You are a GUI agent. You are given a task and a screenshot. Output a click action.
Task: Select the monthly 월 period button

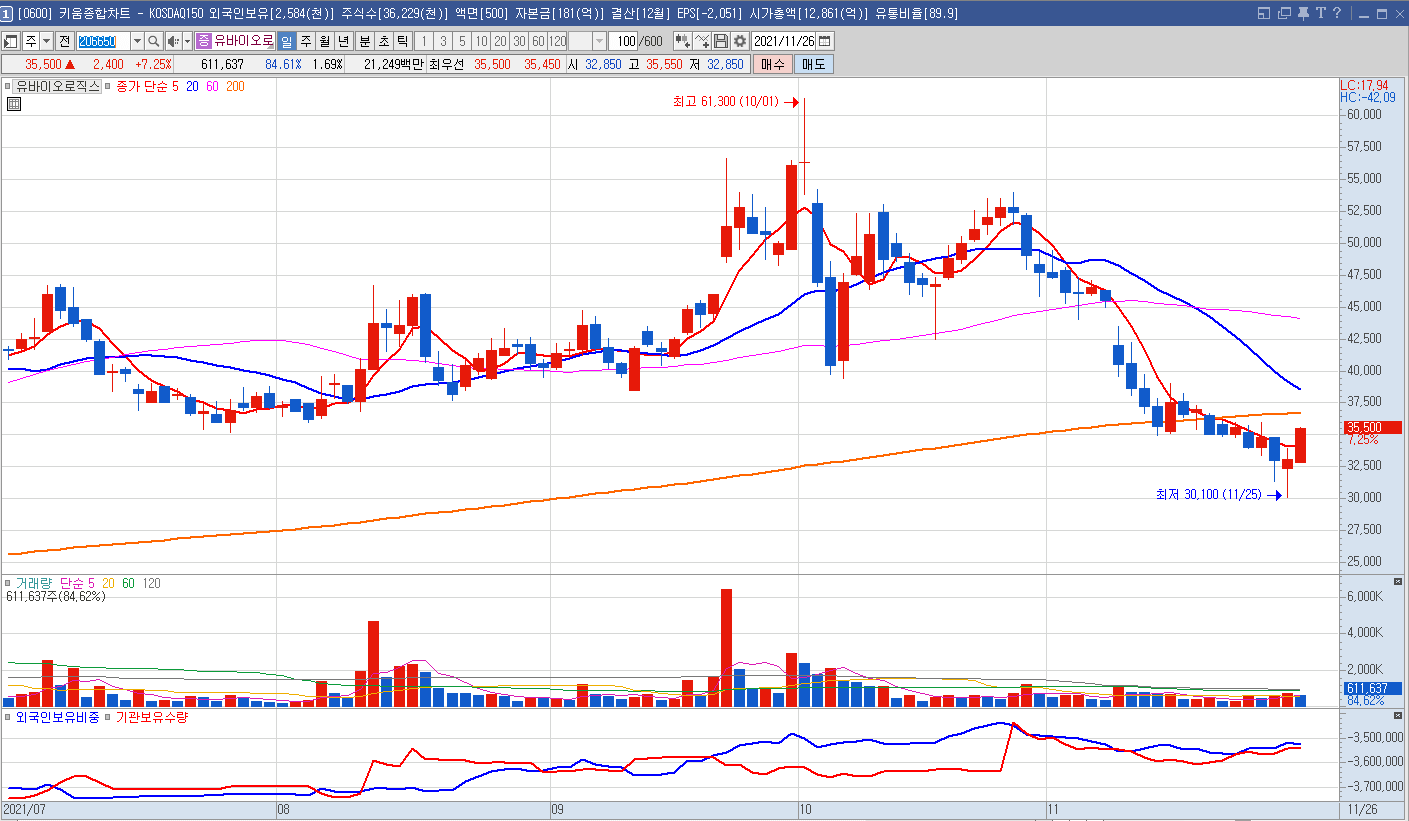(x=325, y=41)
